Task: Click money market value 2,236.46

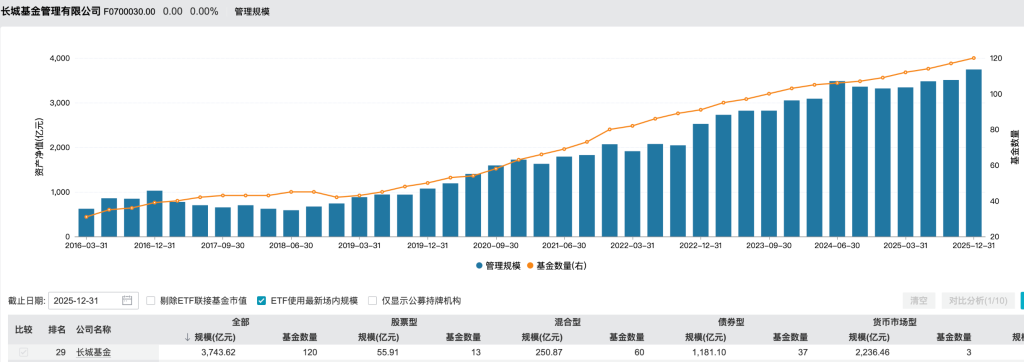Action: point(872,352)
